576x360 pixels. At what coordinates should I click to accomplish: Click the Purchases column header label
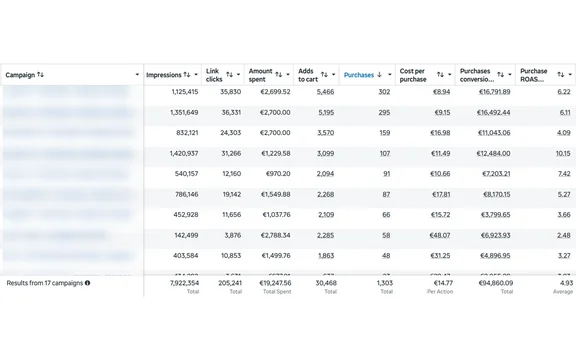coord(359,75)
